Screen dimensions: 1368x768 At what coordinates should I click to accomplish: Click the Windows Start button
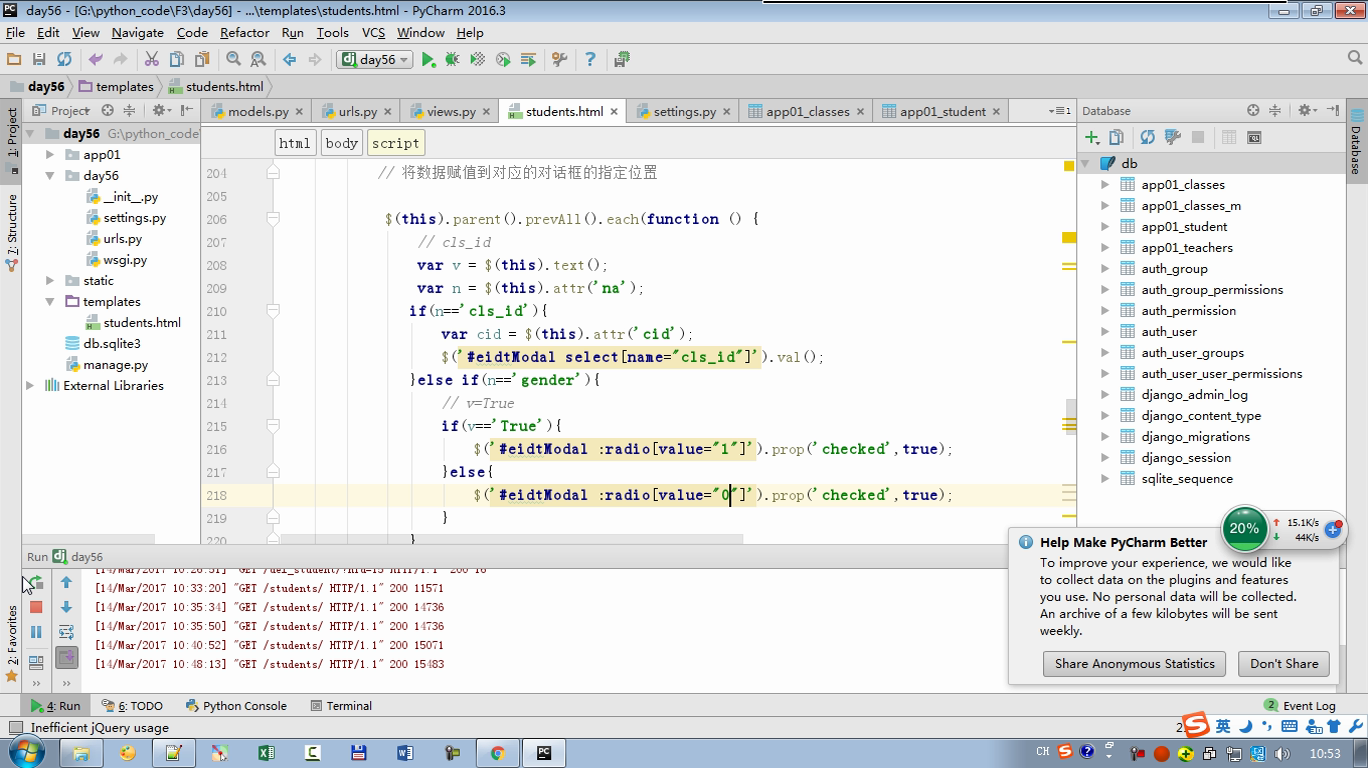point(24,752)
